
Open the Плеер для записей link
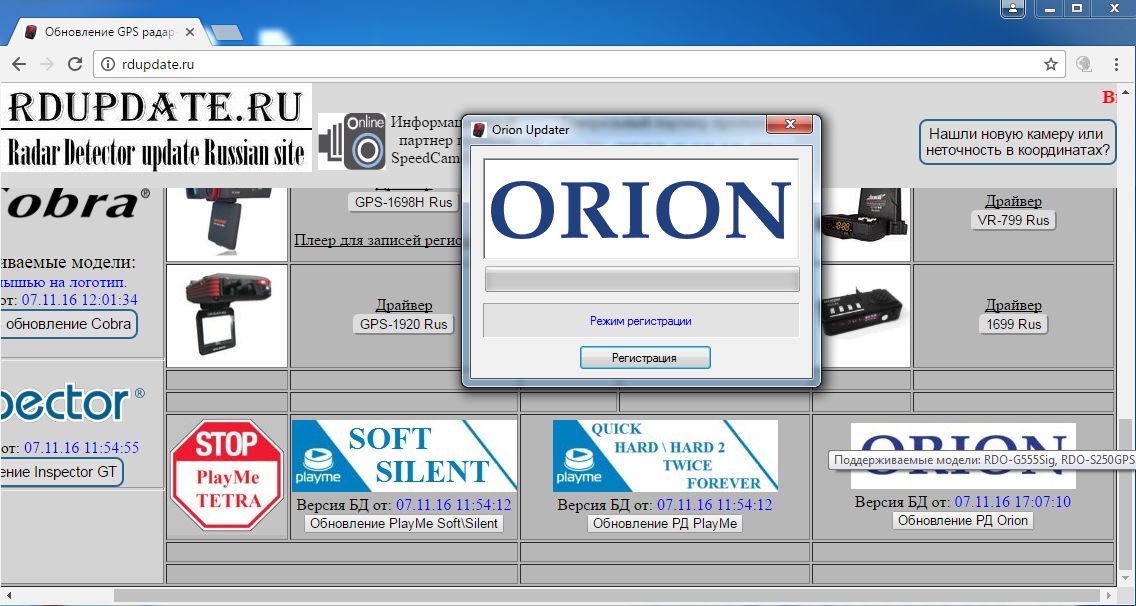[377, 239]
